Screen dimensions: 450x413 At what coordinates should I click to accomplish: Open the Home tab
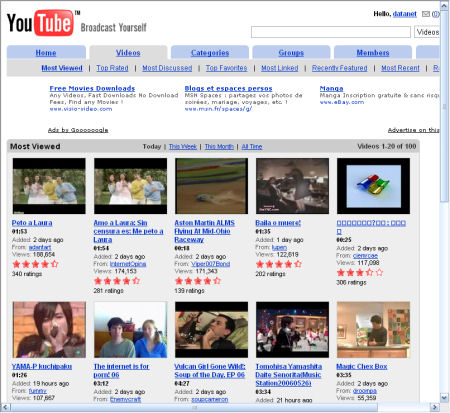tap(46, 53)
